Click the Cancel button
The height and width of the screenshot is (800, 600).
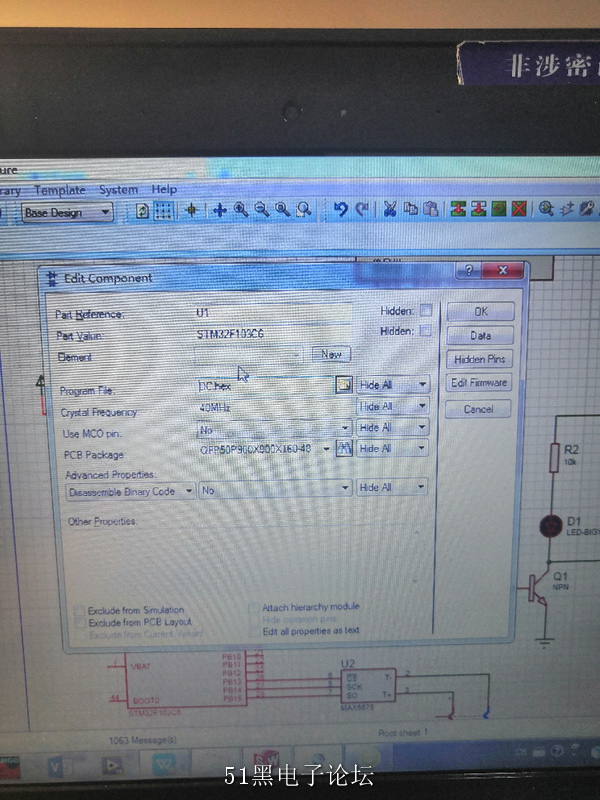tap(478, 409)
